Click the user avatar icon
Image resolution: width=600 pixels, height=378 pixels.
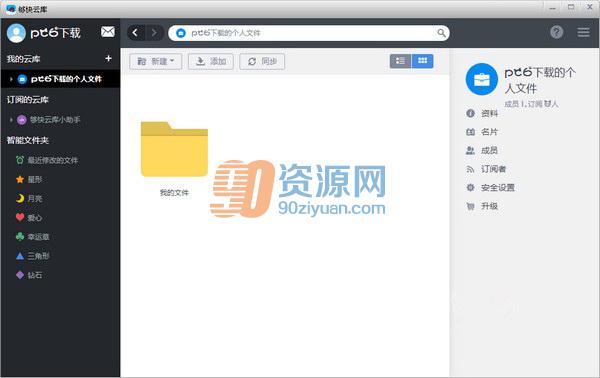(16, 33)
